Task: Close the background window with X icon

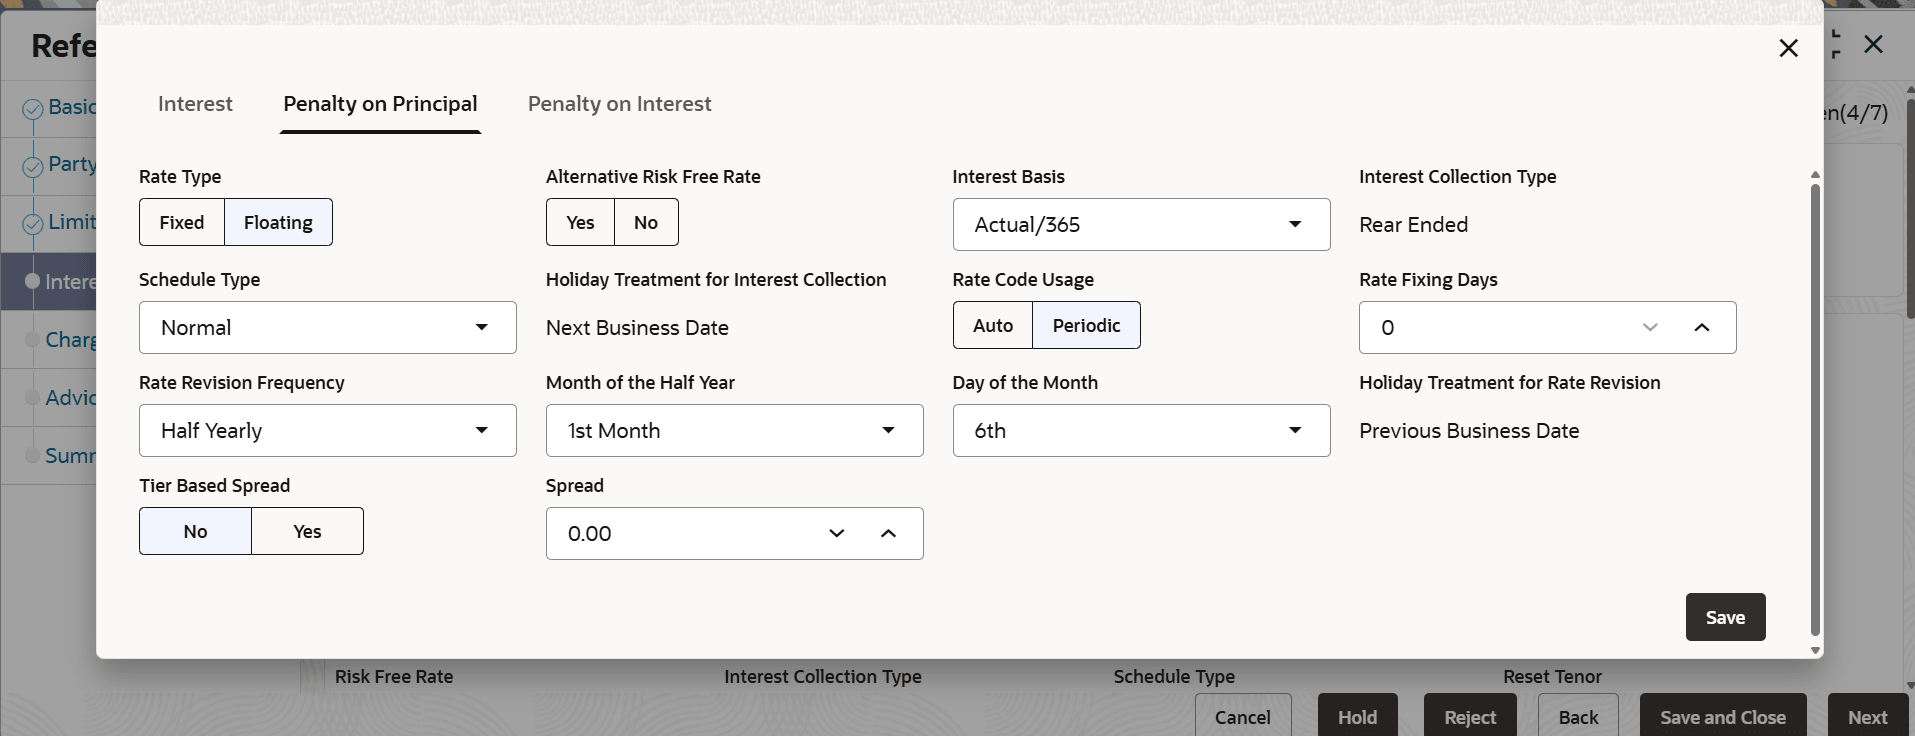Action: point(1874,44)
